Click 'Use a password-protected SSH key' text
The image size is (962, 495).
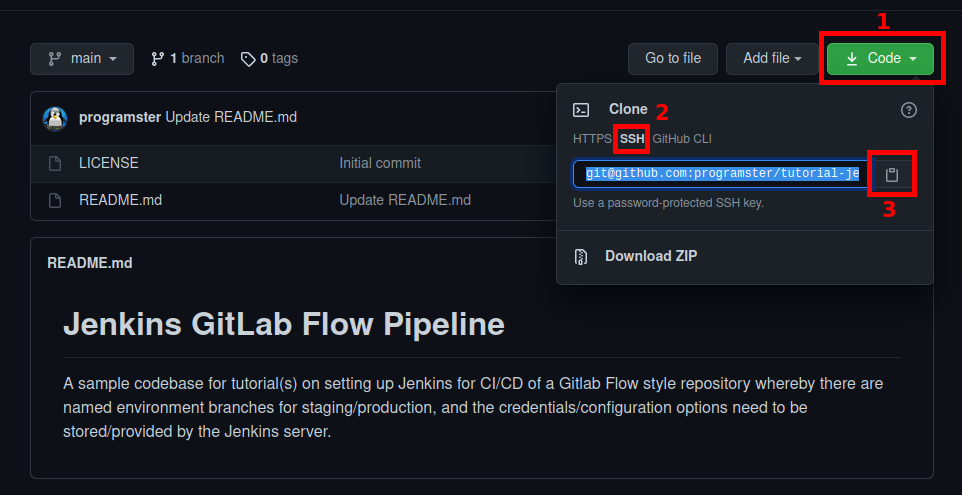pos(668,203)
